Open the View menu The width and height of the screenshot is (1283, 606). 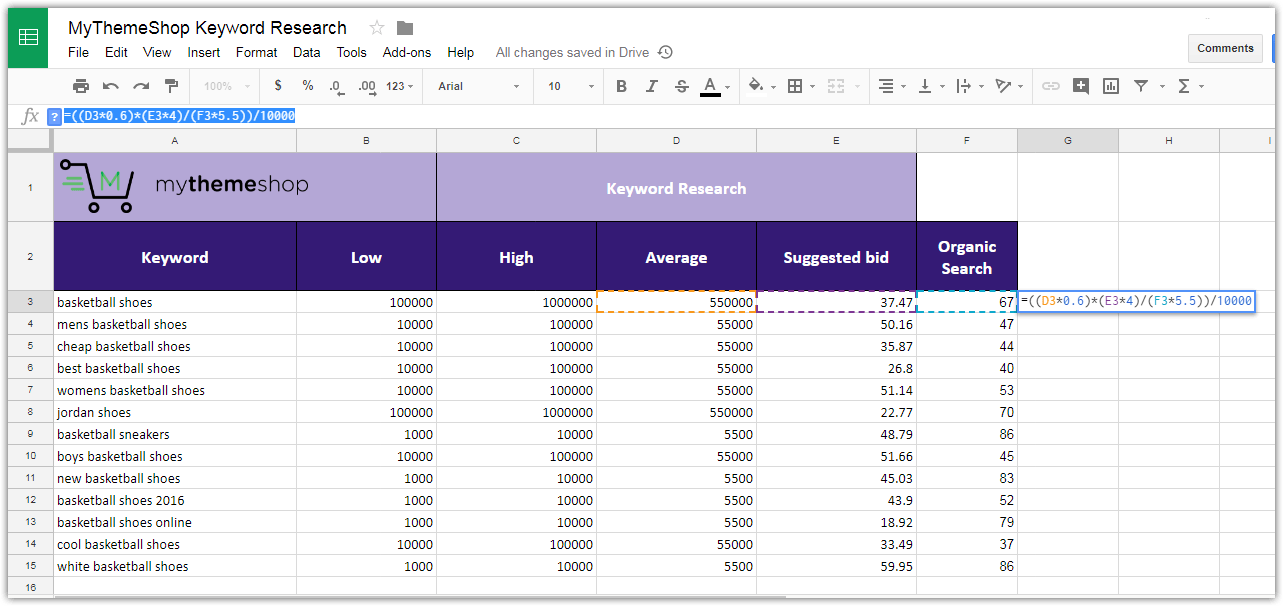[157, 52]
